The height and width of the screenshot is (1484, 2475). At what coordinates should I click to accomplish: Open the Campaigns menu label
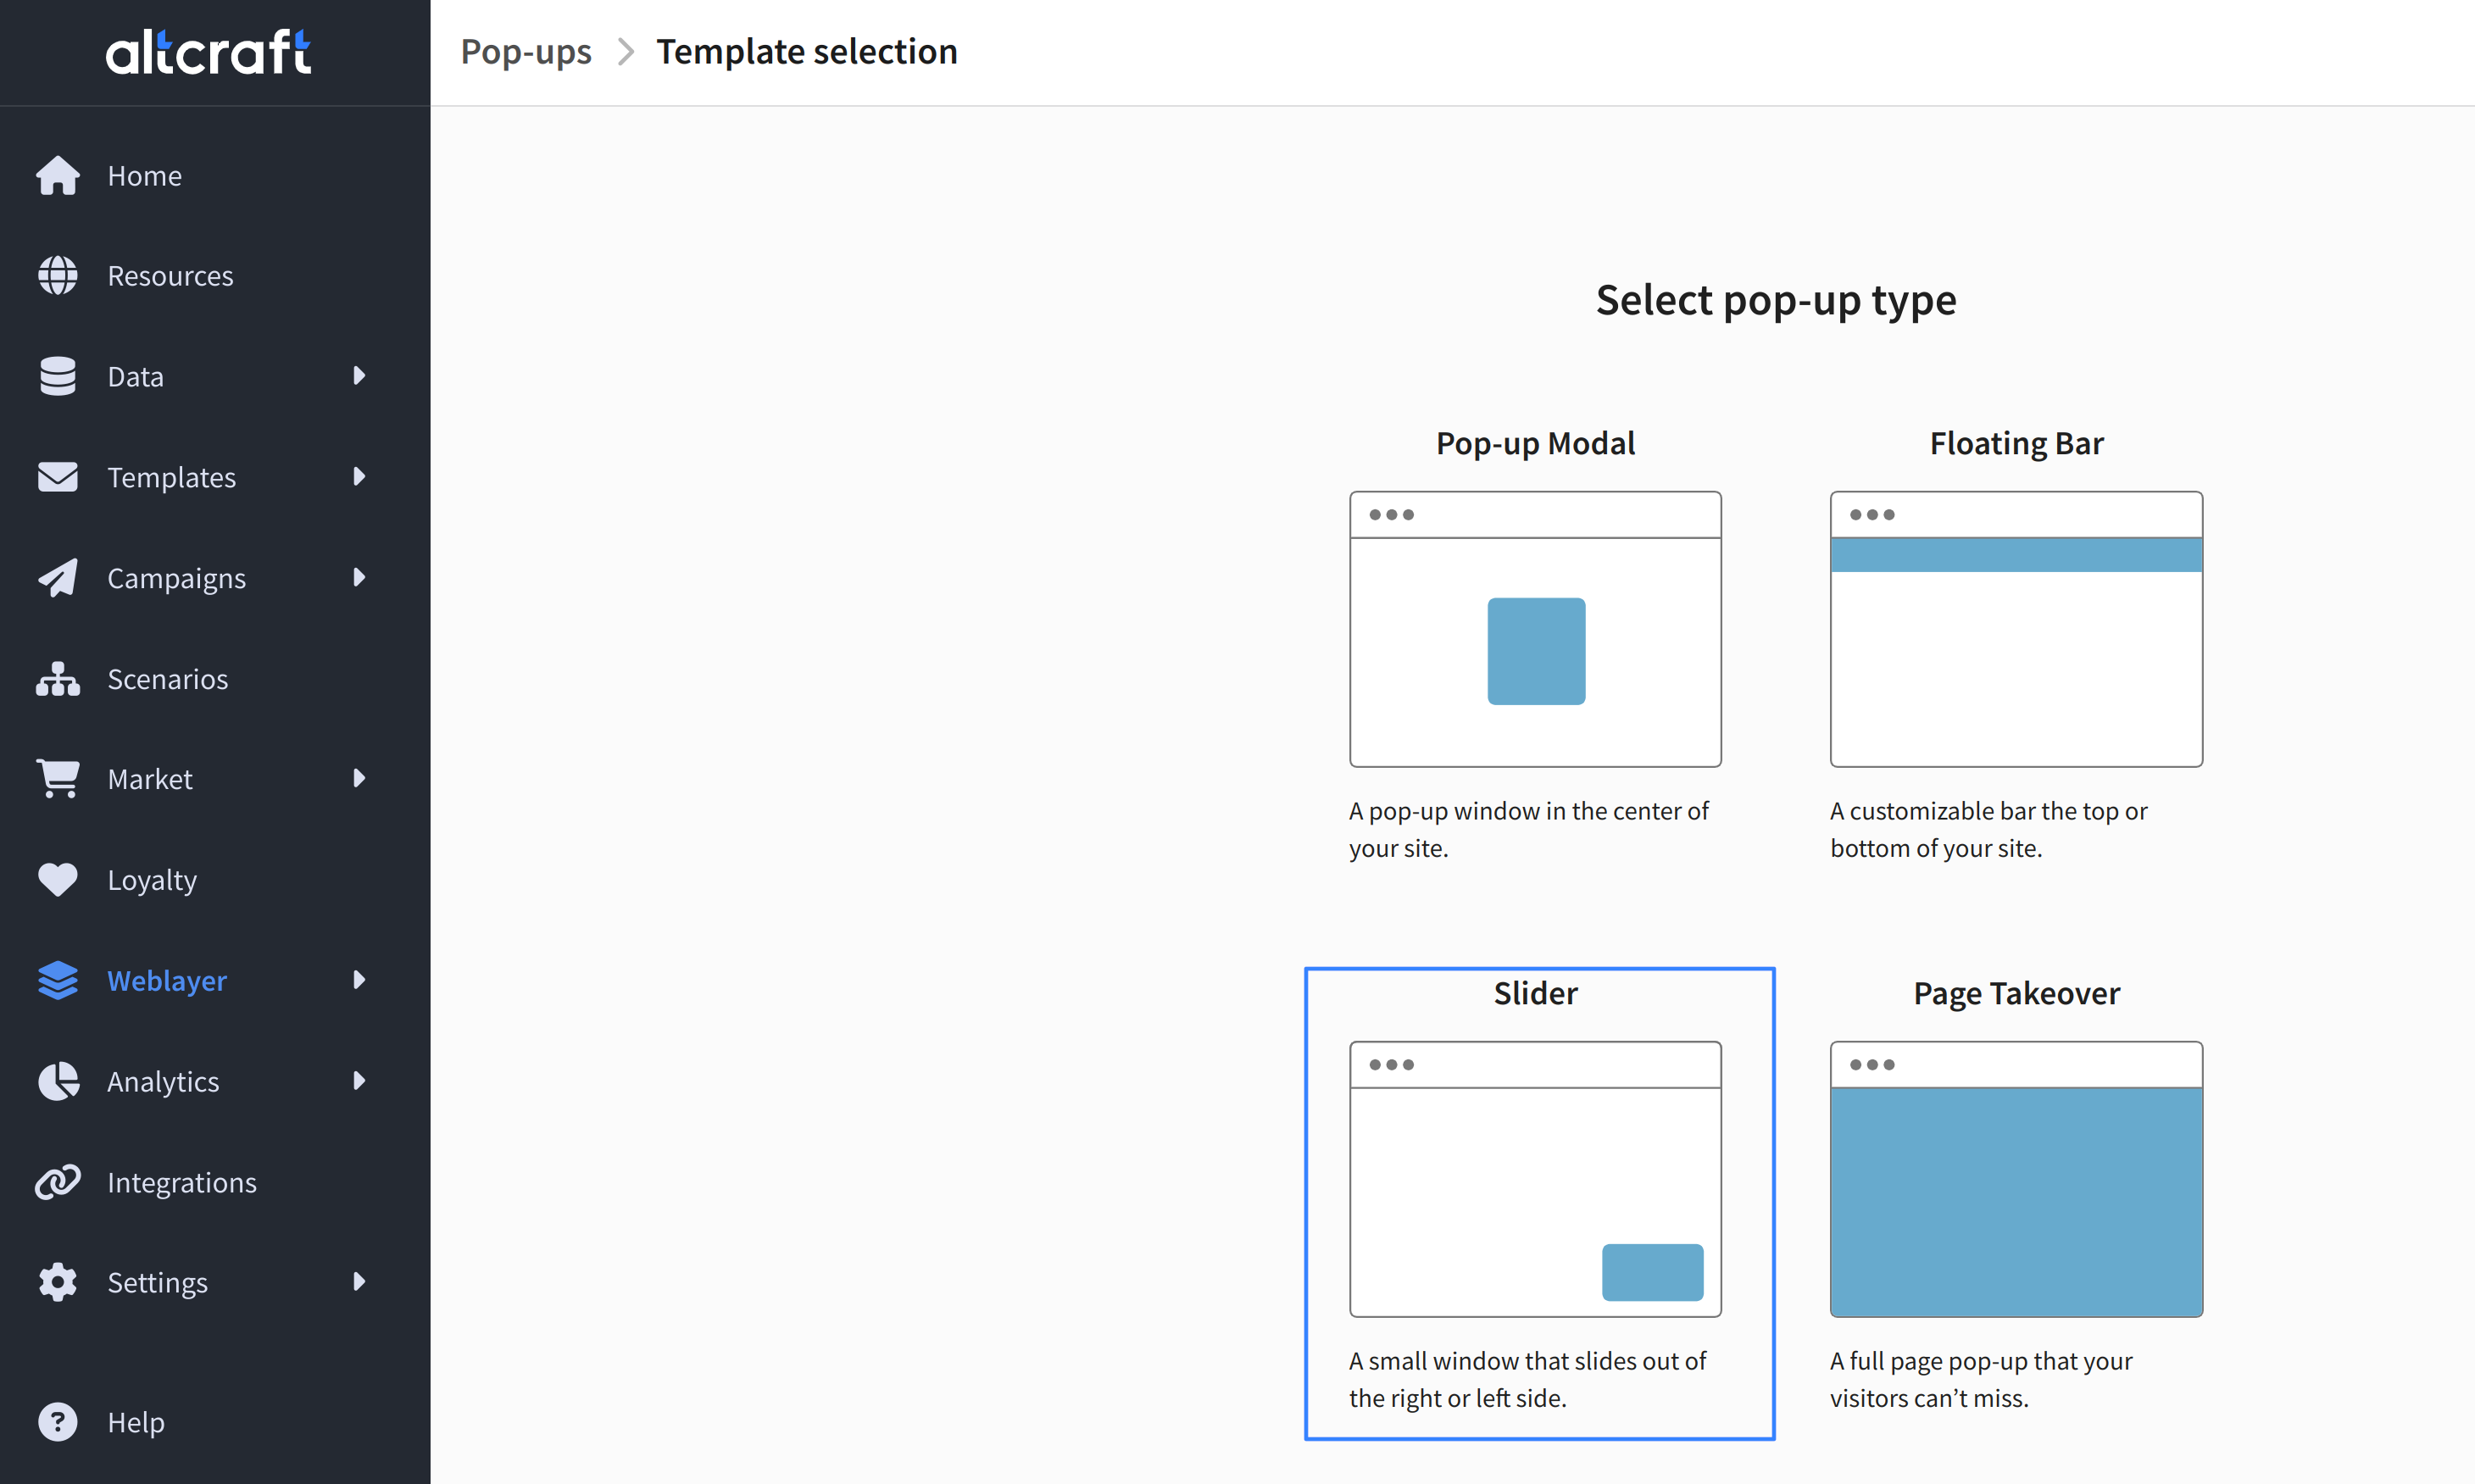pos(176,579)
